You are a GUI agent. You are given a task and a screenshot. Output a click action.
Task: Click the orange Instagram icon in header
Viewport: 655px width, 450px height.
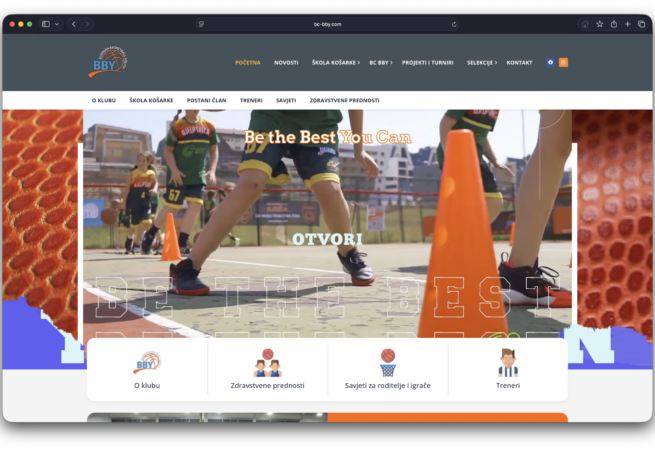click(563, 62)
